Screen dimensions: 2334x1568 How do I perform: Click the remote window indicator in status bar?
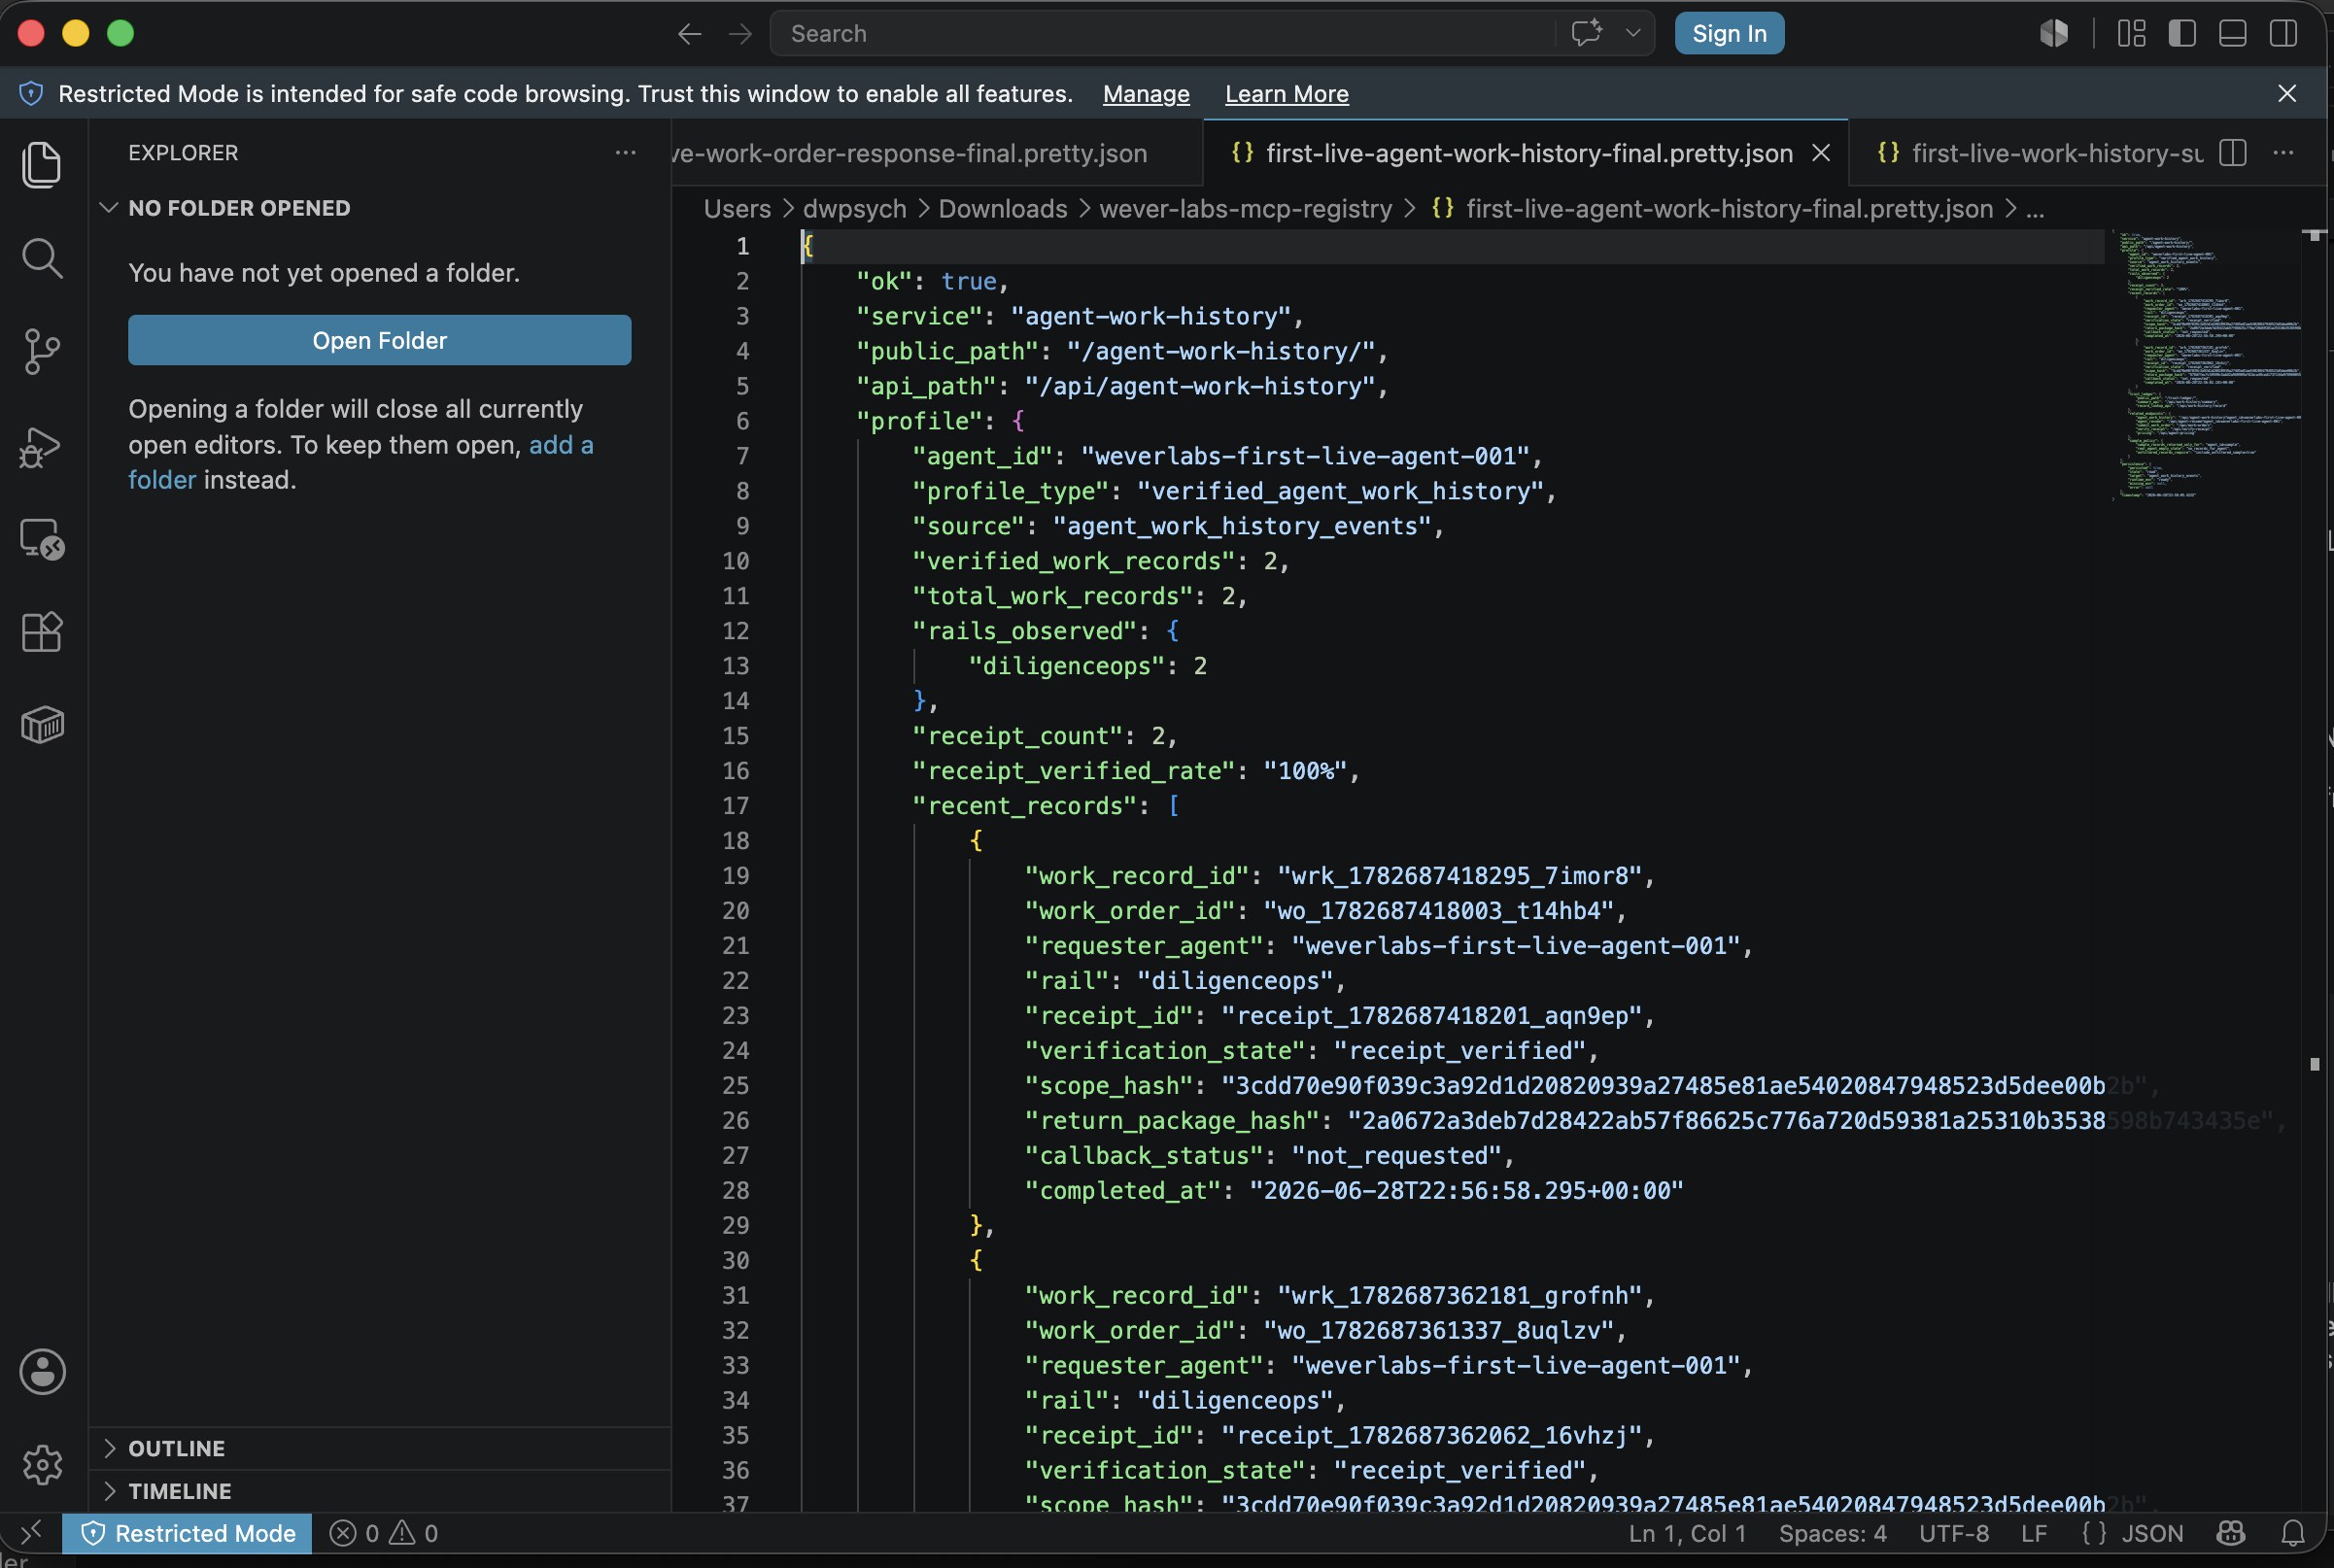[31, 1532]
